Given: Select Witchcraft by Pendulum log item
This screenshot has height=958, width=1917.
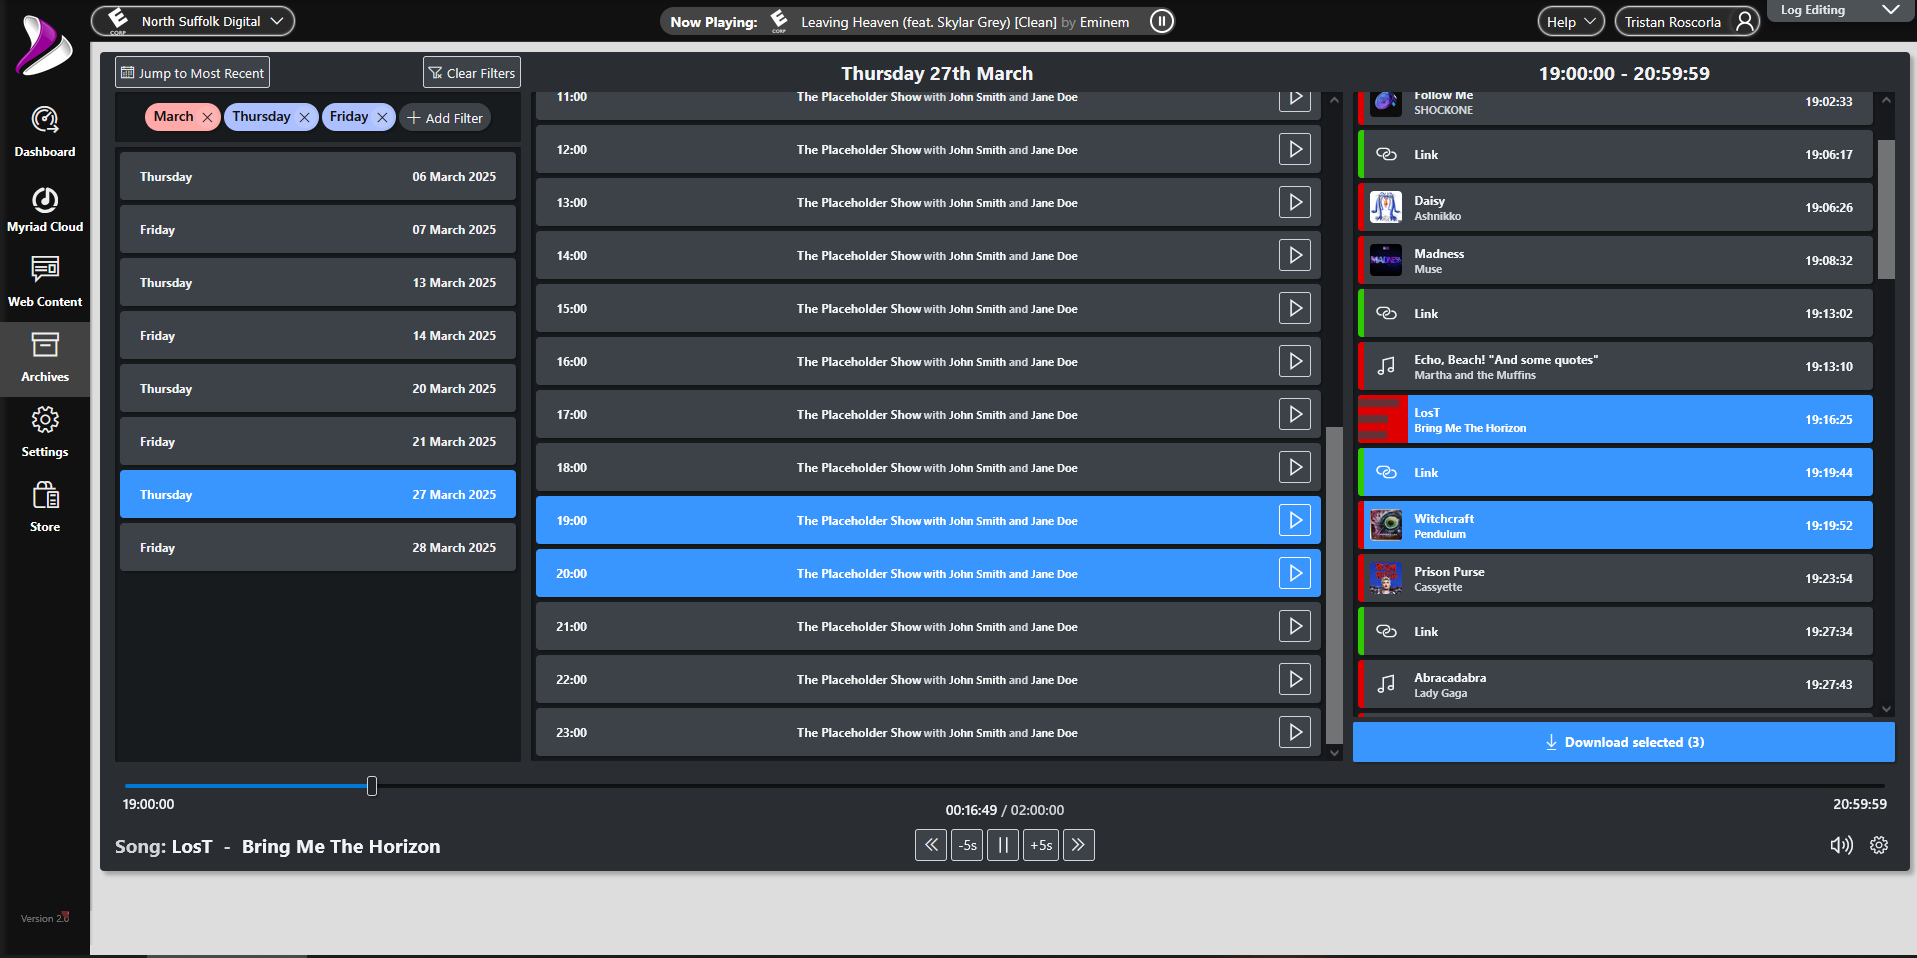Looking at the screenshot, I should pos(1615,525).
